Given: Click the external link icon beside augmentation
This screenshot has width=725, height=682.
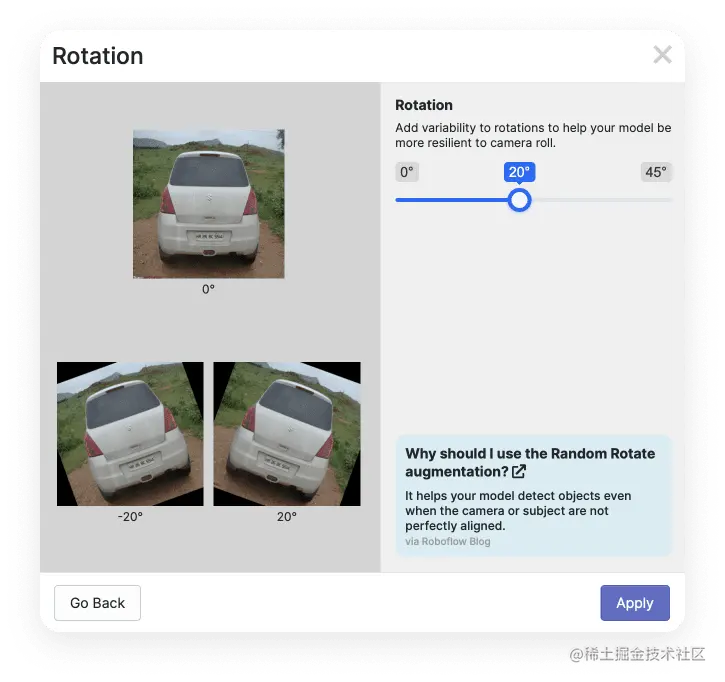Looking at the screenshot, I should click(519, 472).
